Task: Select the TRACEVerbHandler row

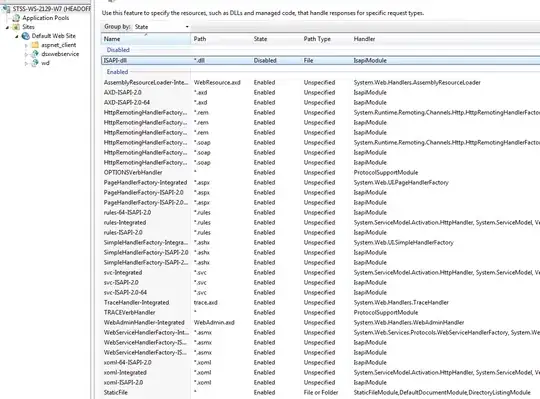Action: point(321,312)
